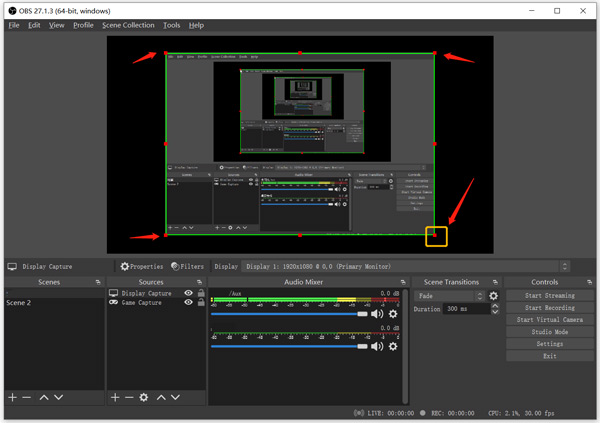Screen dimensions: 600x423
Task: Undock the Audio Mixer panel
Action: [x=403, y=282]
